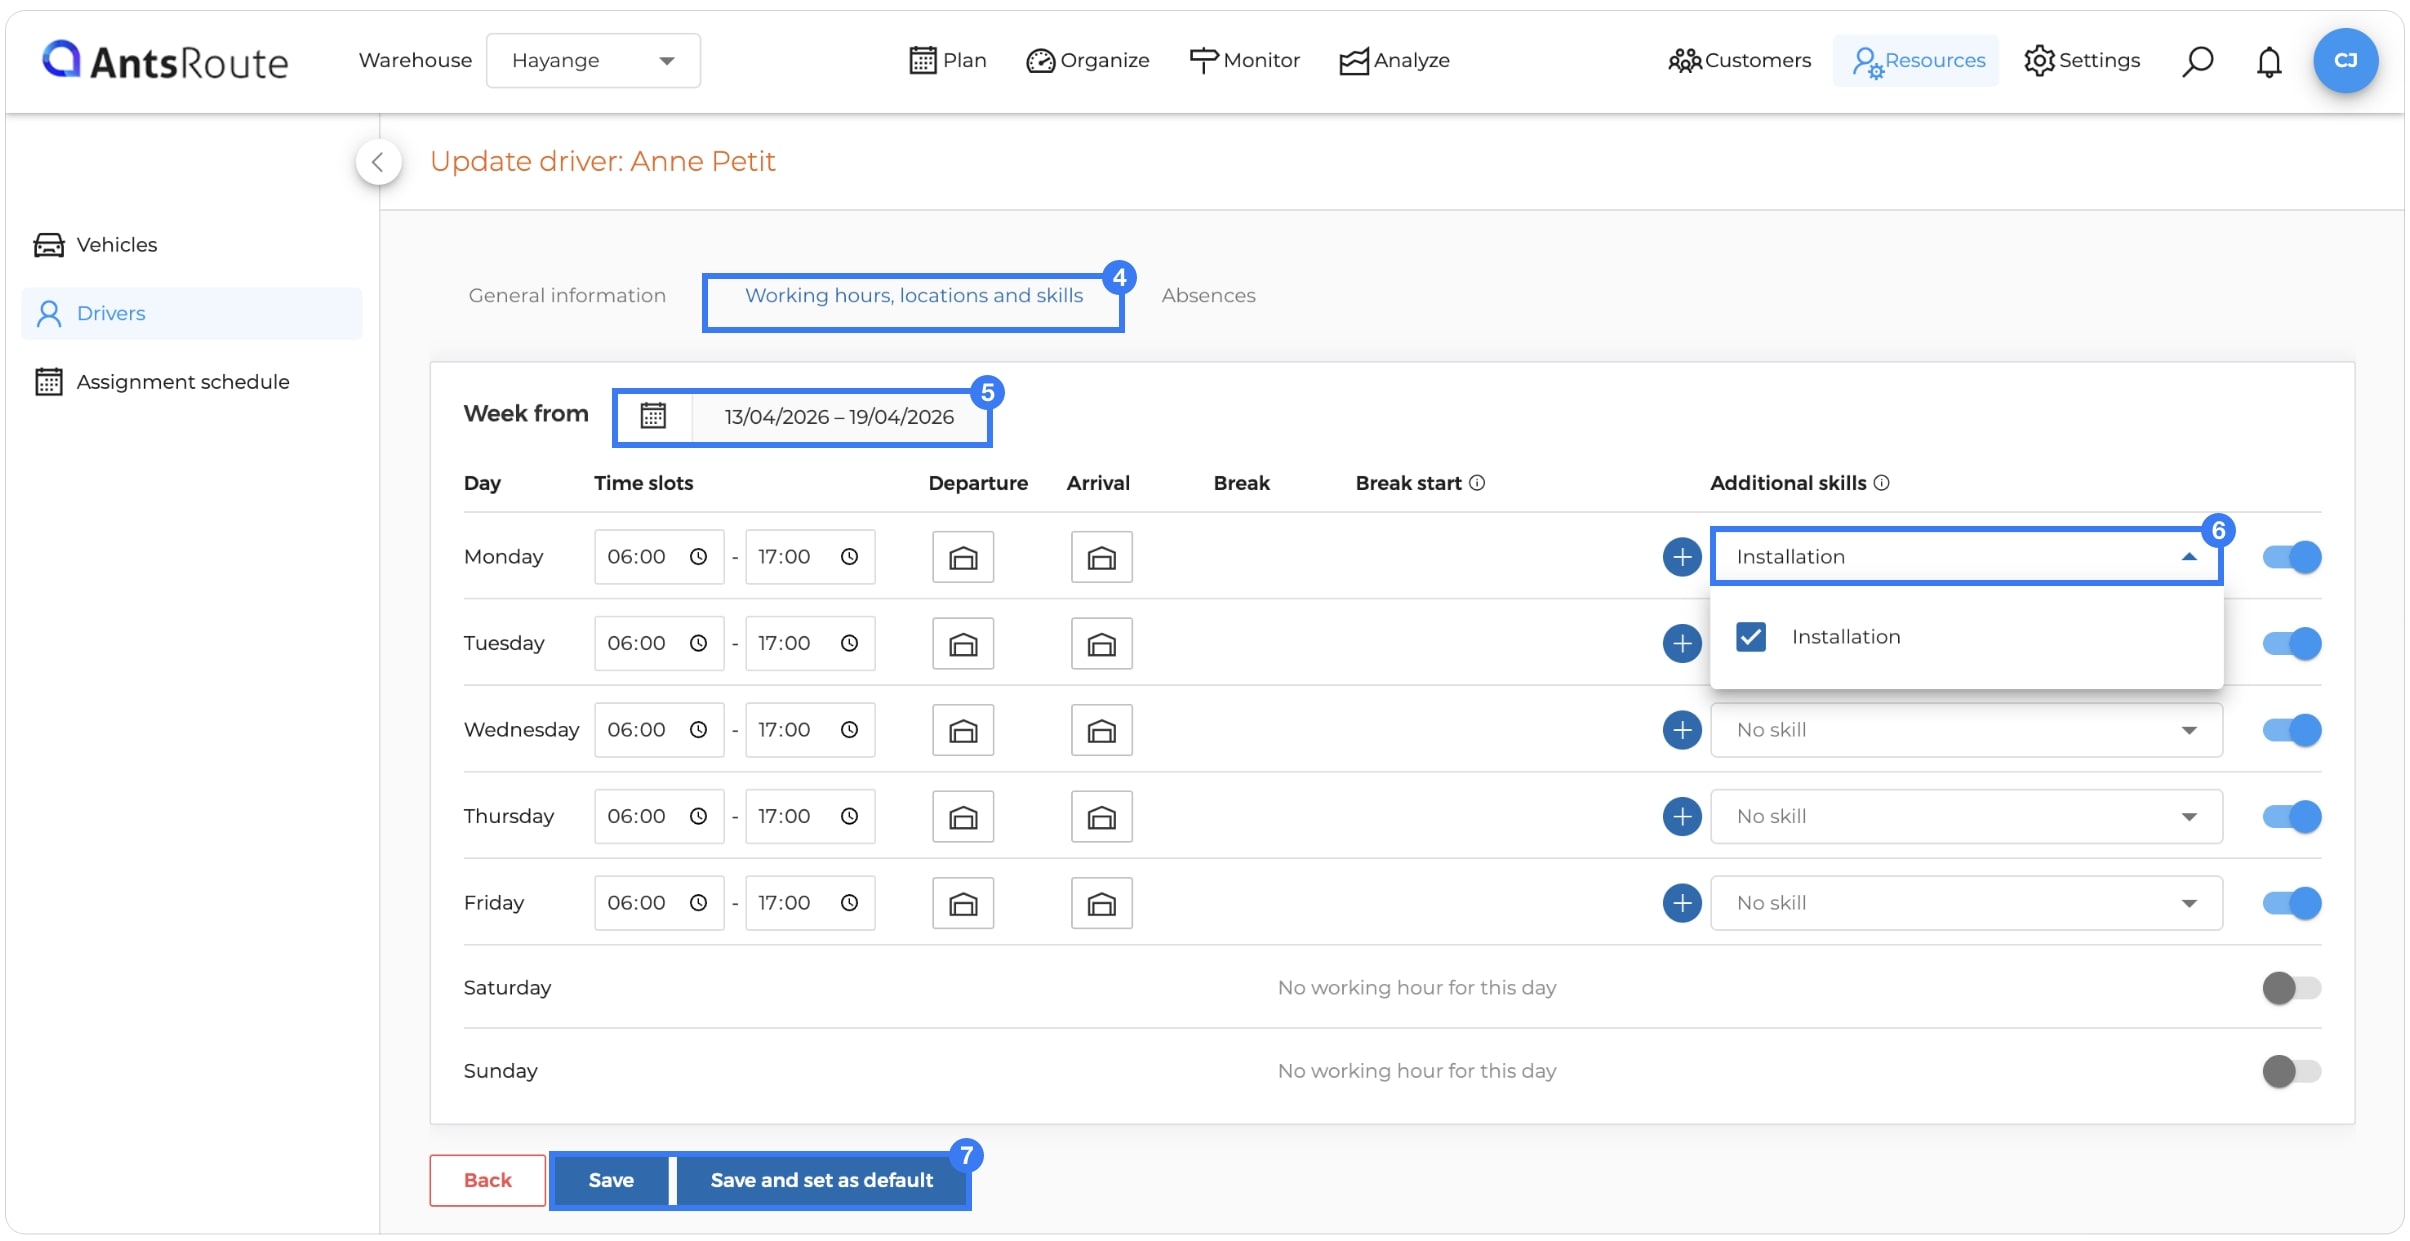The height and width of the screenshot is (1241, 2410).
Task: Set Friday departure location icon
Action: (x=963, y=903)
